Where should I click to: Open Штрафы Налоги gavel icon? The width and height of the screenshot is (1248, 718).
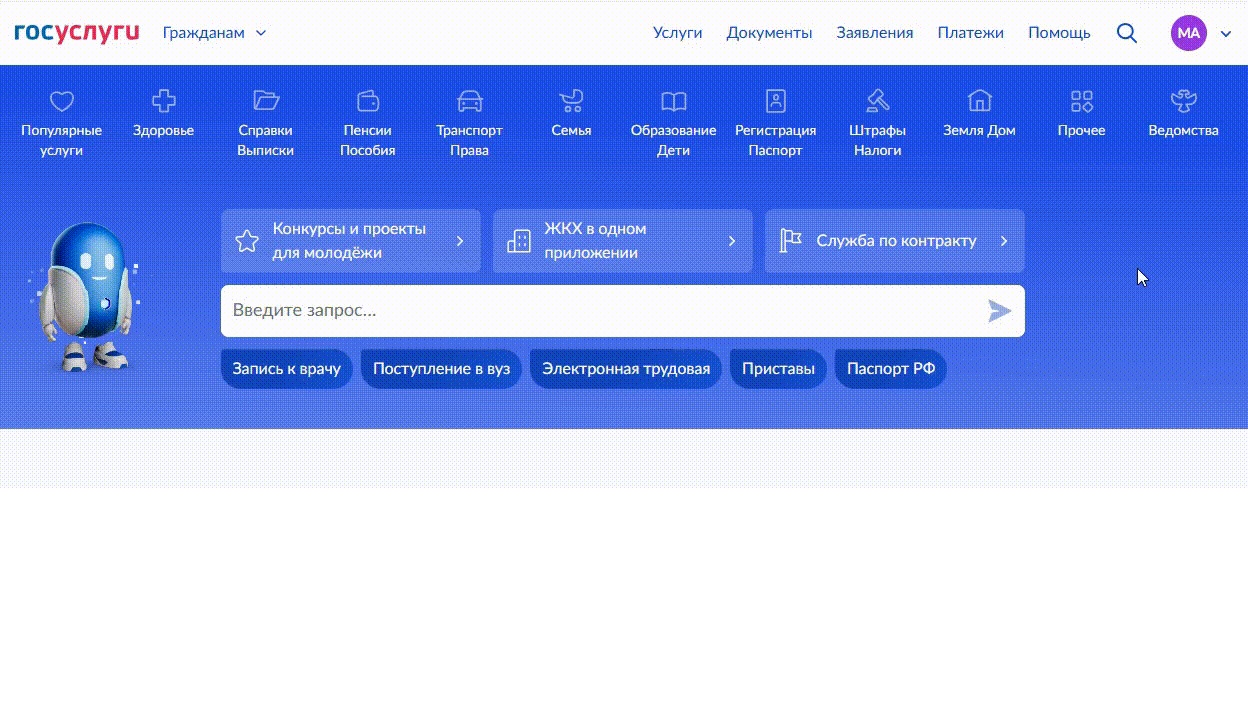coord(877,101)
